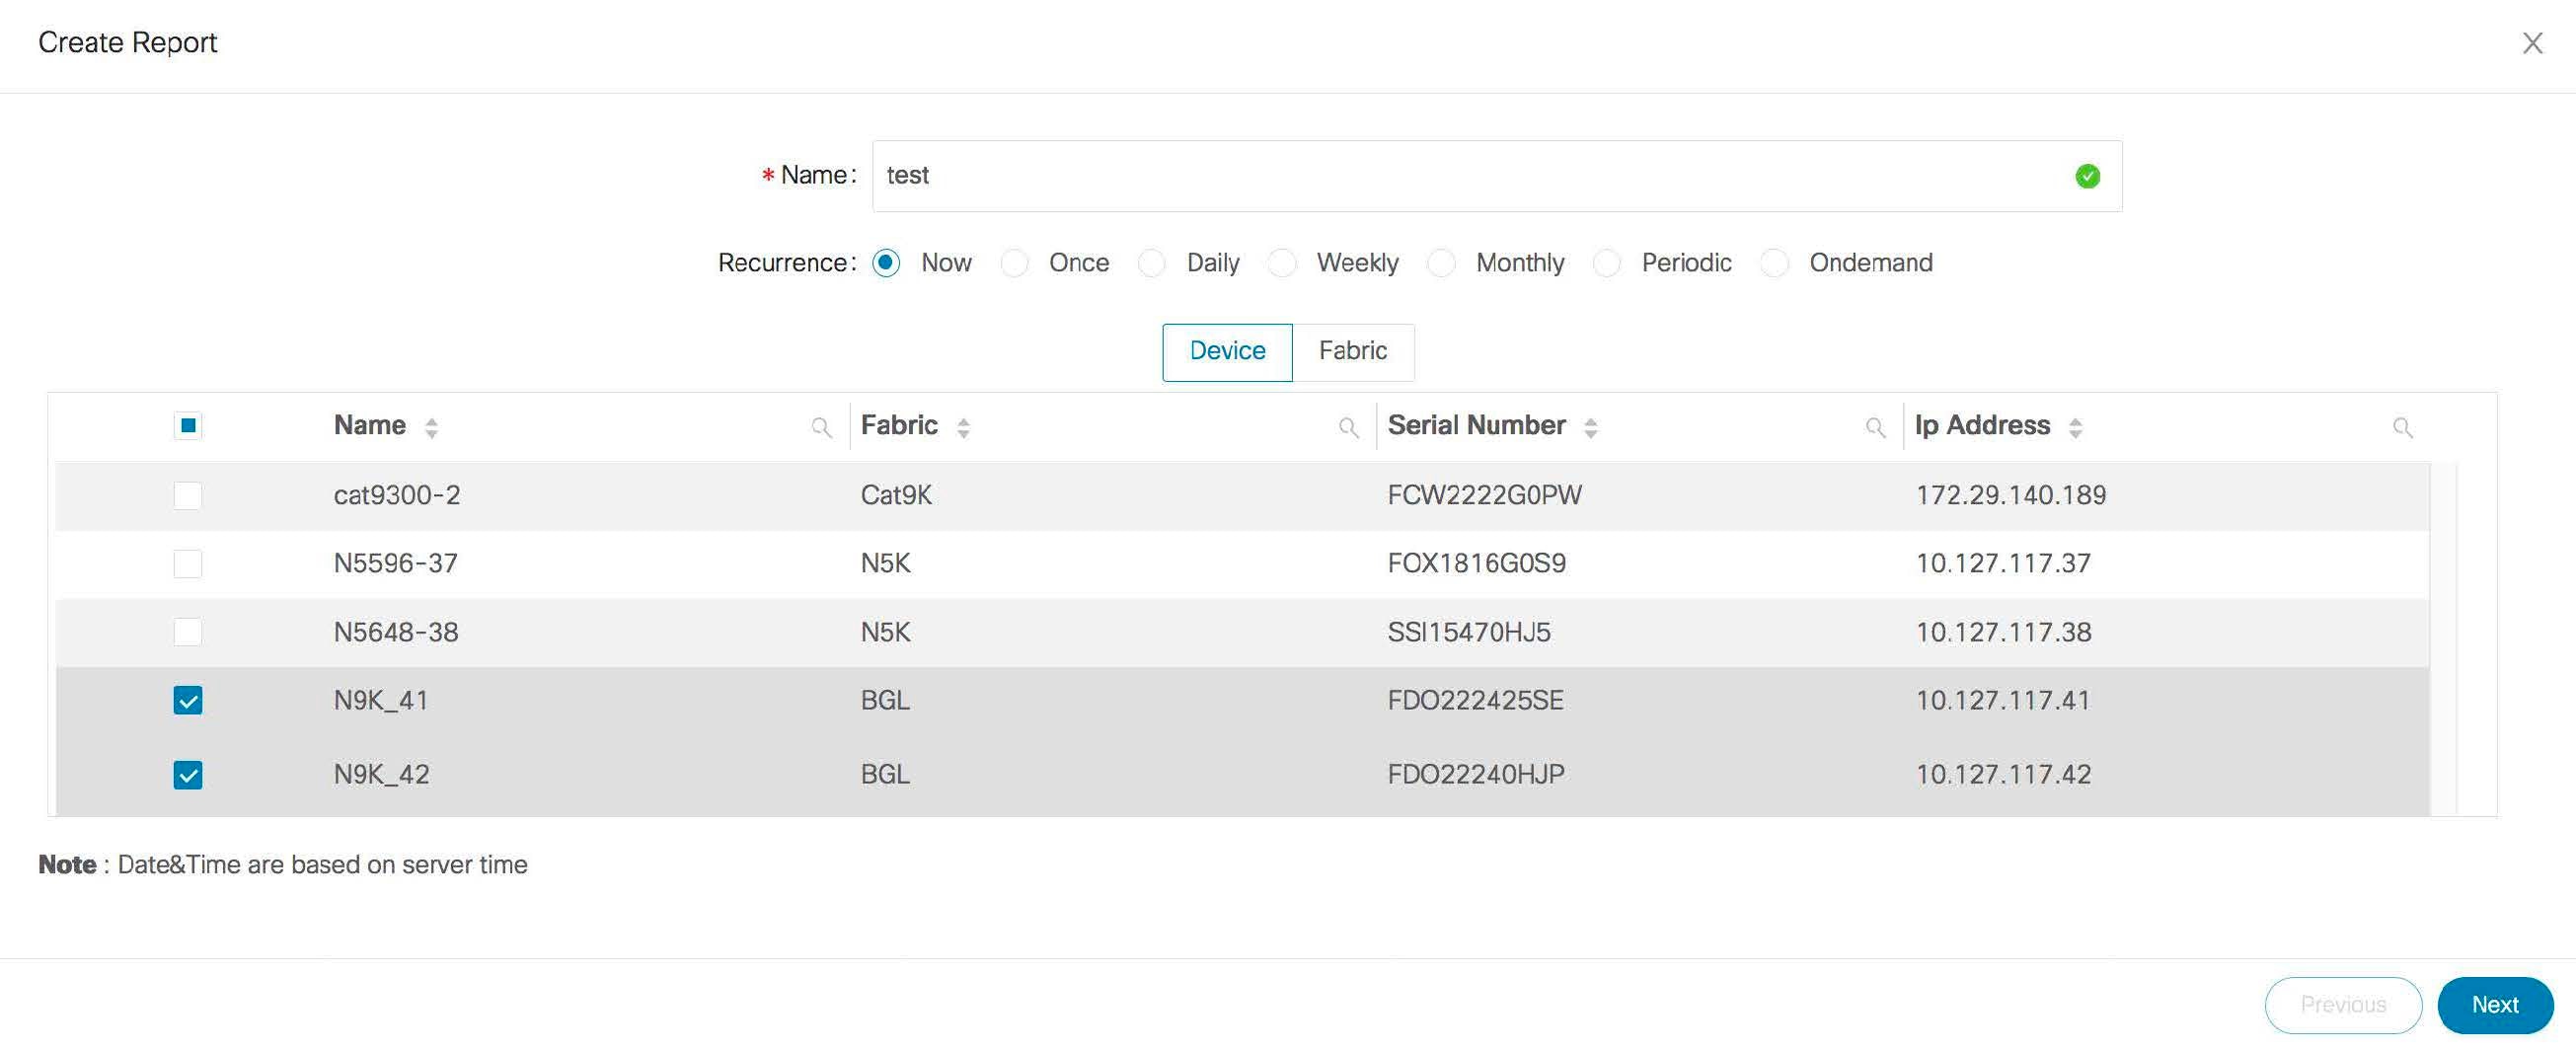Image resolution: width=2576 pixels, height=1050 pixels.
Task: Click the Next button
Action: (2495, 1005)
